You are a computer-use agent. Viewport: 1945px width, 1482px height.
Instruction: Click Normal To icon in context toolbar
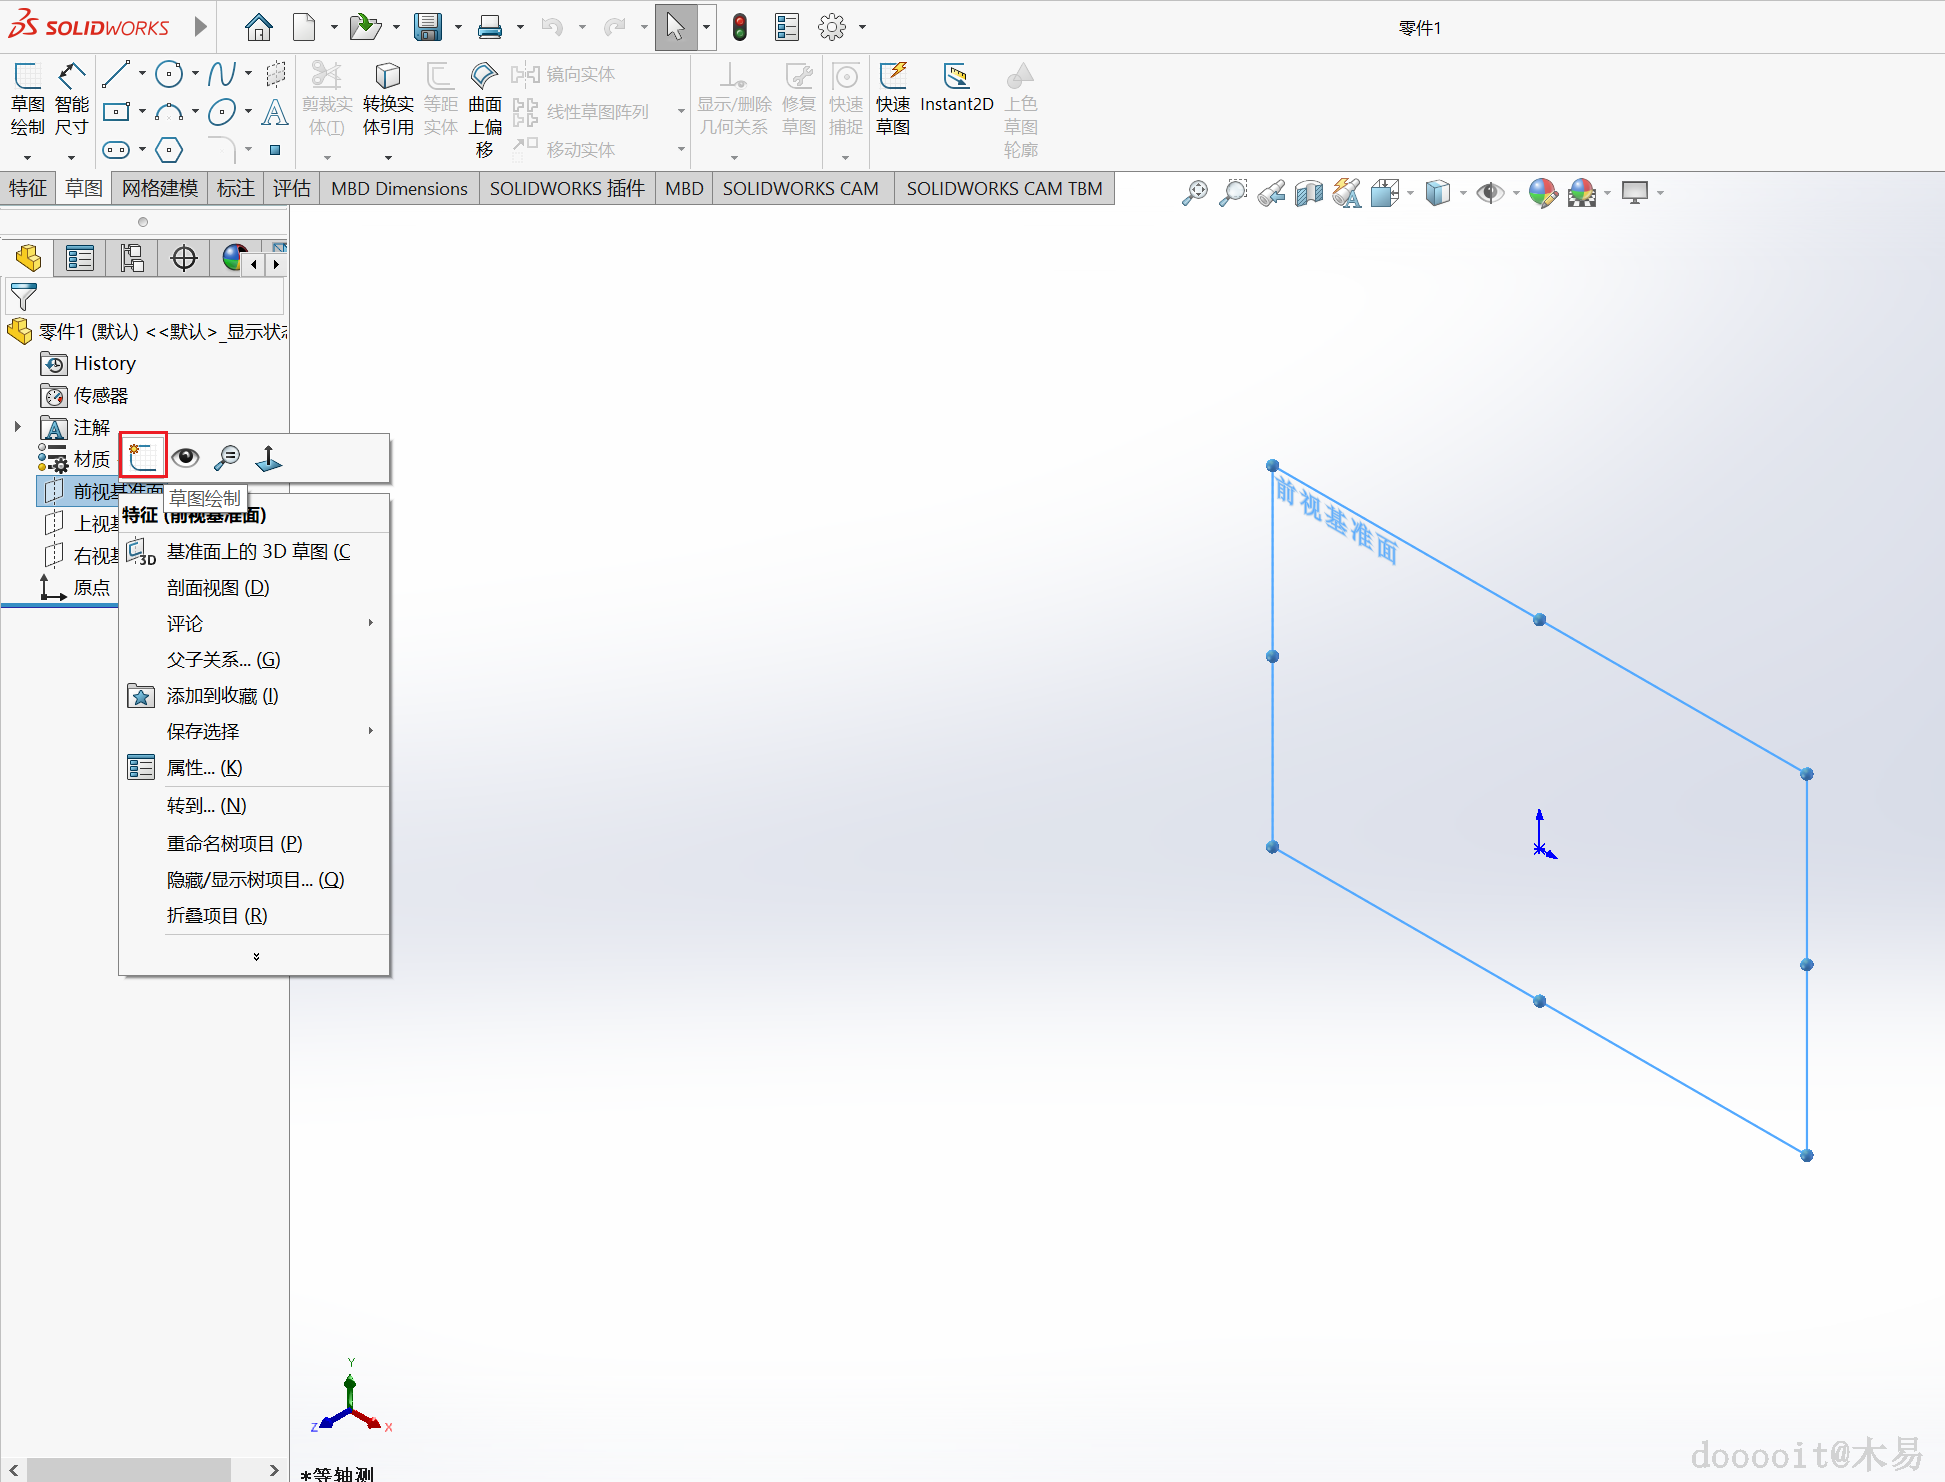(269, 458)
